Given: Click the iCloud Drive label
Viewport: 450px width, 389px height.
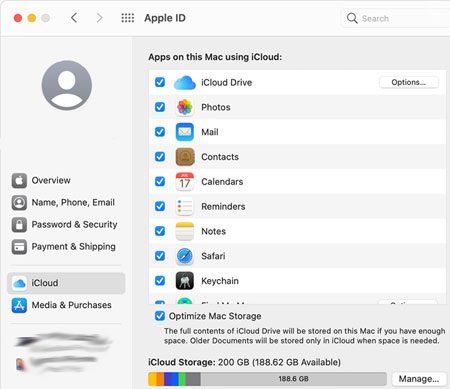Looking at the screenshot, I should 227,82.
